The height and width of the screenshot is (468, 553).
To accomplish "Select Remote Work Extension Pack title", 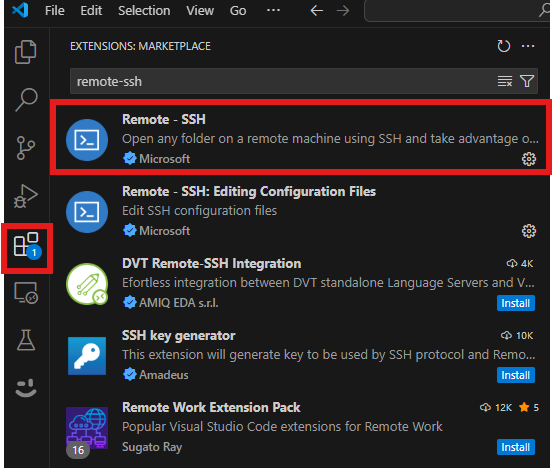I will tap(211, 407).
